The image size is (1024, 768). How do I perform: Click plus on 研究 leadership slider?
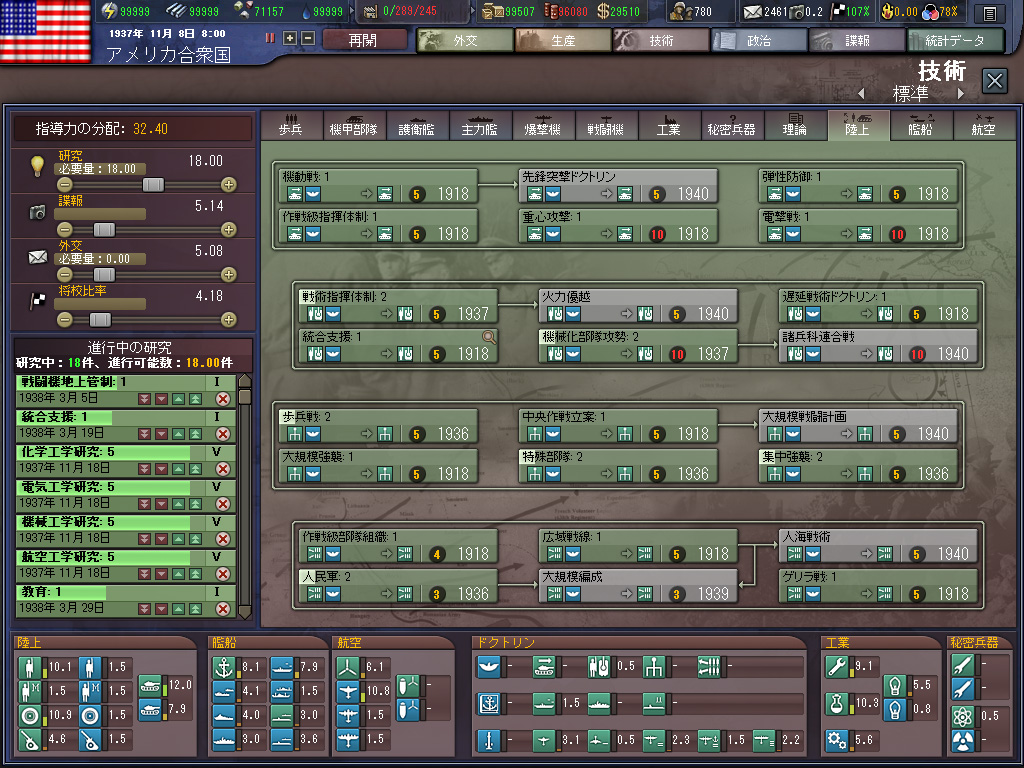[x=228, y=185]
